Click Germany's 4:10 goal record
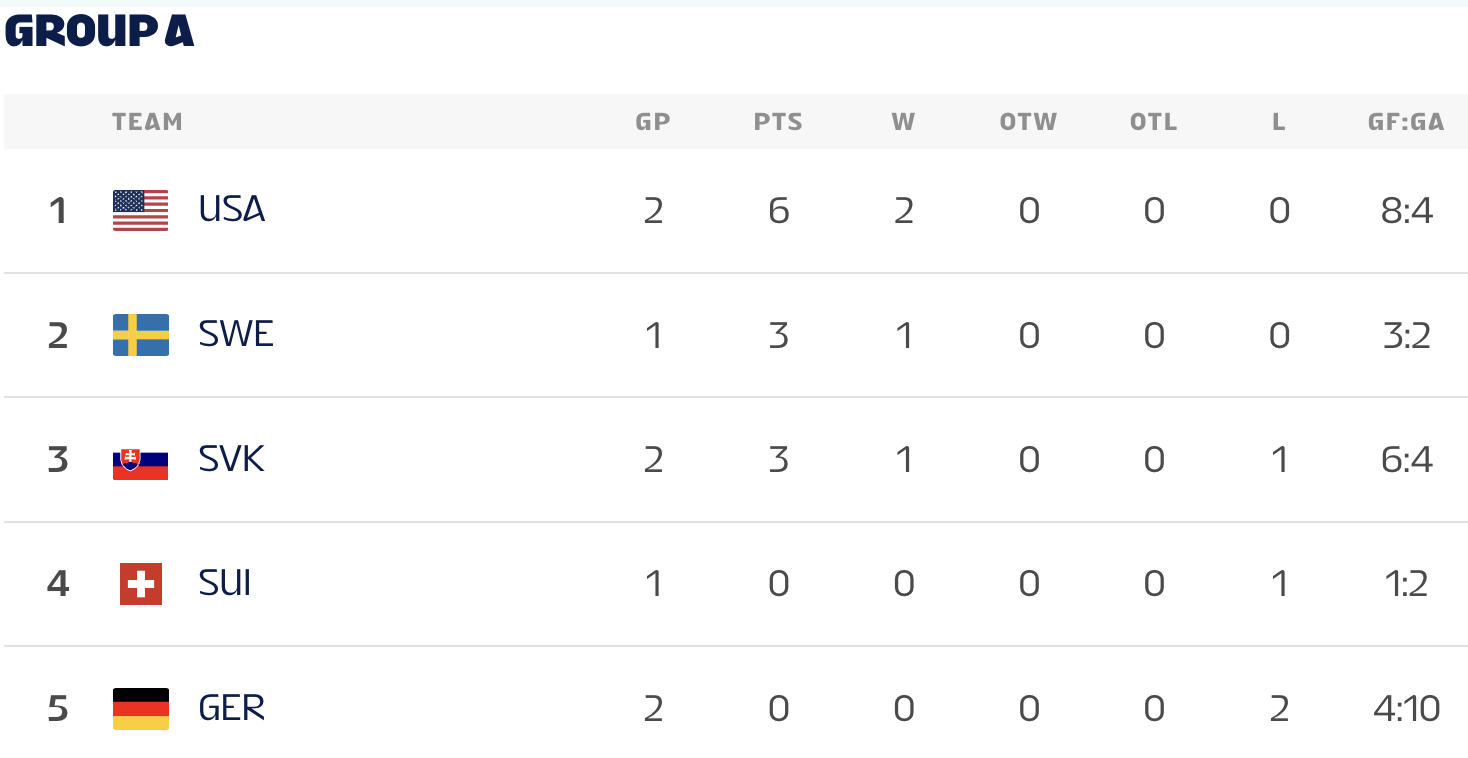 pyautogui.click(x=1406, y=709)
